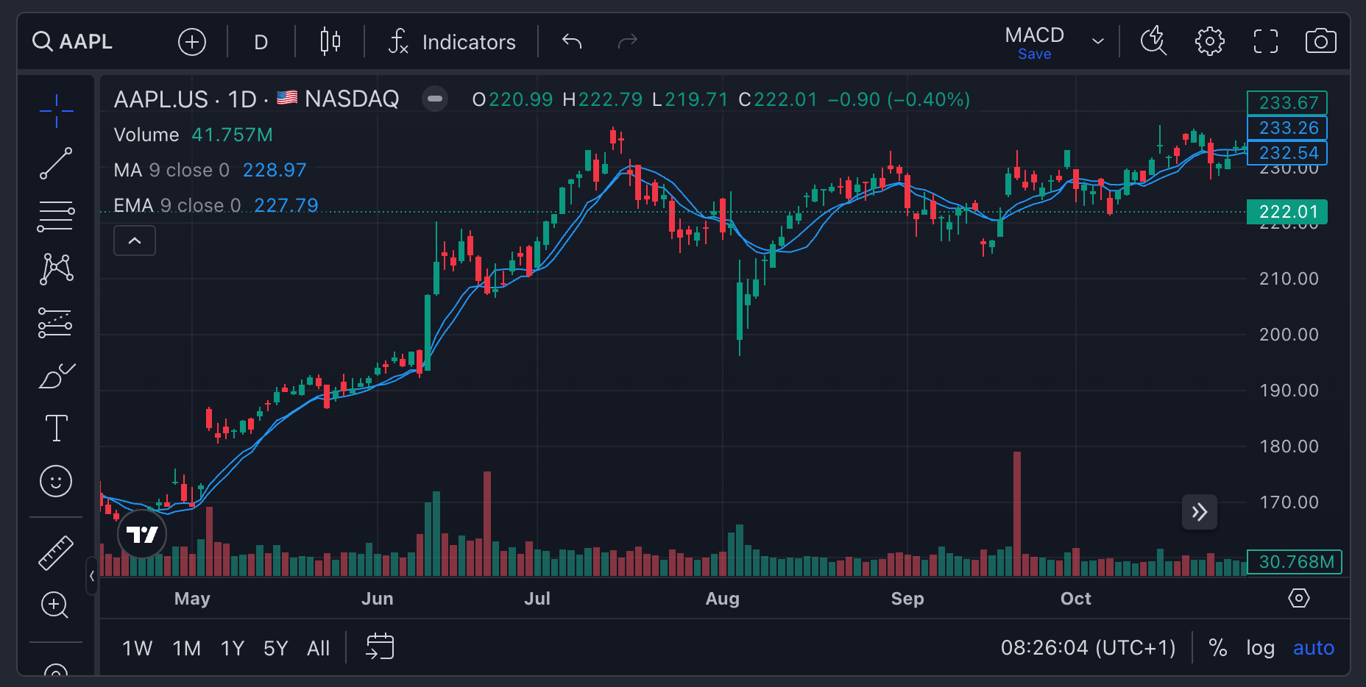1366x687 pixels.
Task: Open the emoji icons tool
Action: (56, 482)
